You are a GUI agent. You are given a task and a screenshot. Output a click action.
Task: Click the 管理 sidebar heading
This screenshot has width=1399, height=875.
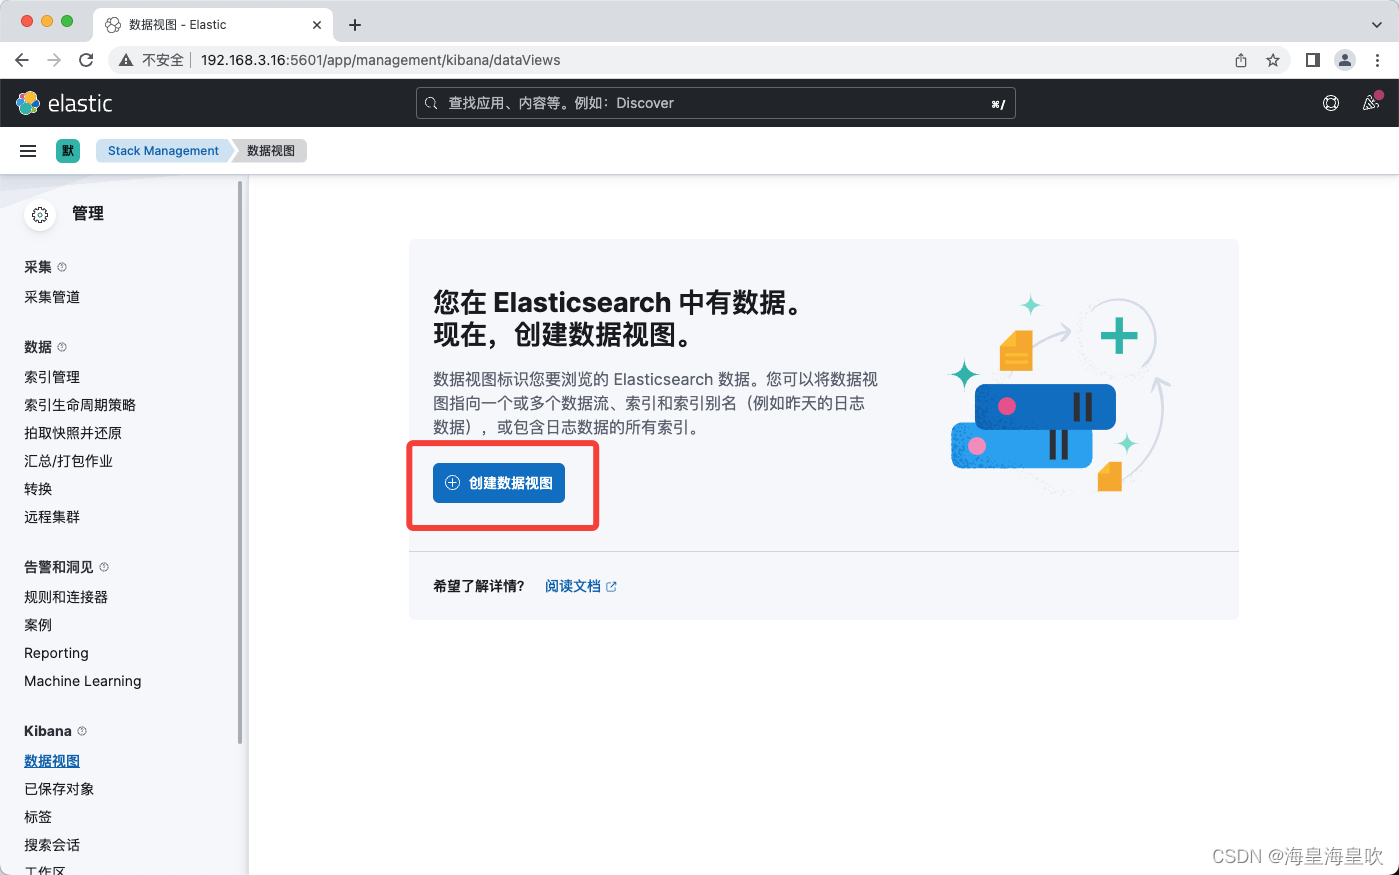(88, 213)
